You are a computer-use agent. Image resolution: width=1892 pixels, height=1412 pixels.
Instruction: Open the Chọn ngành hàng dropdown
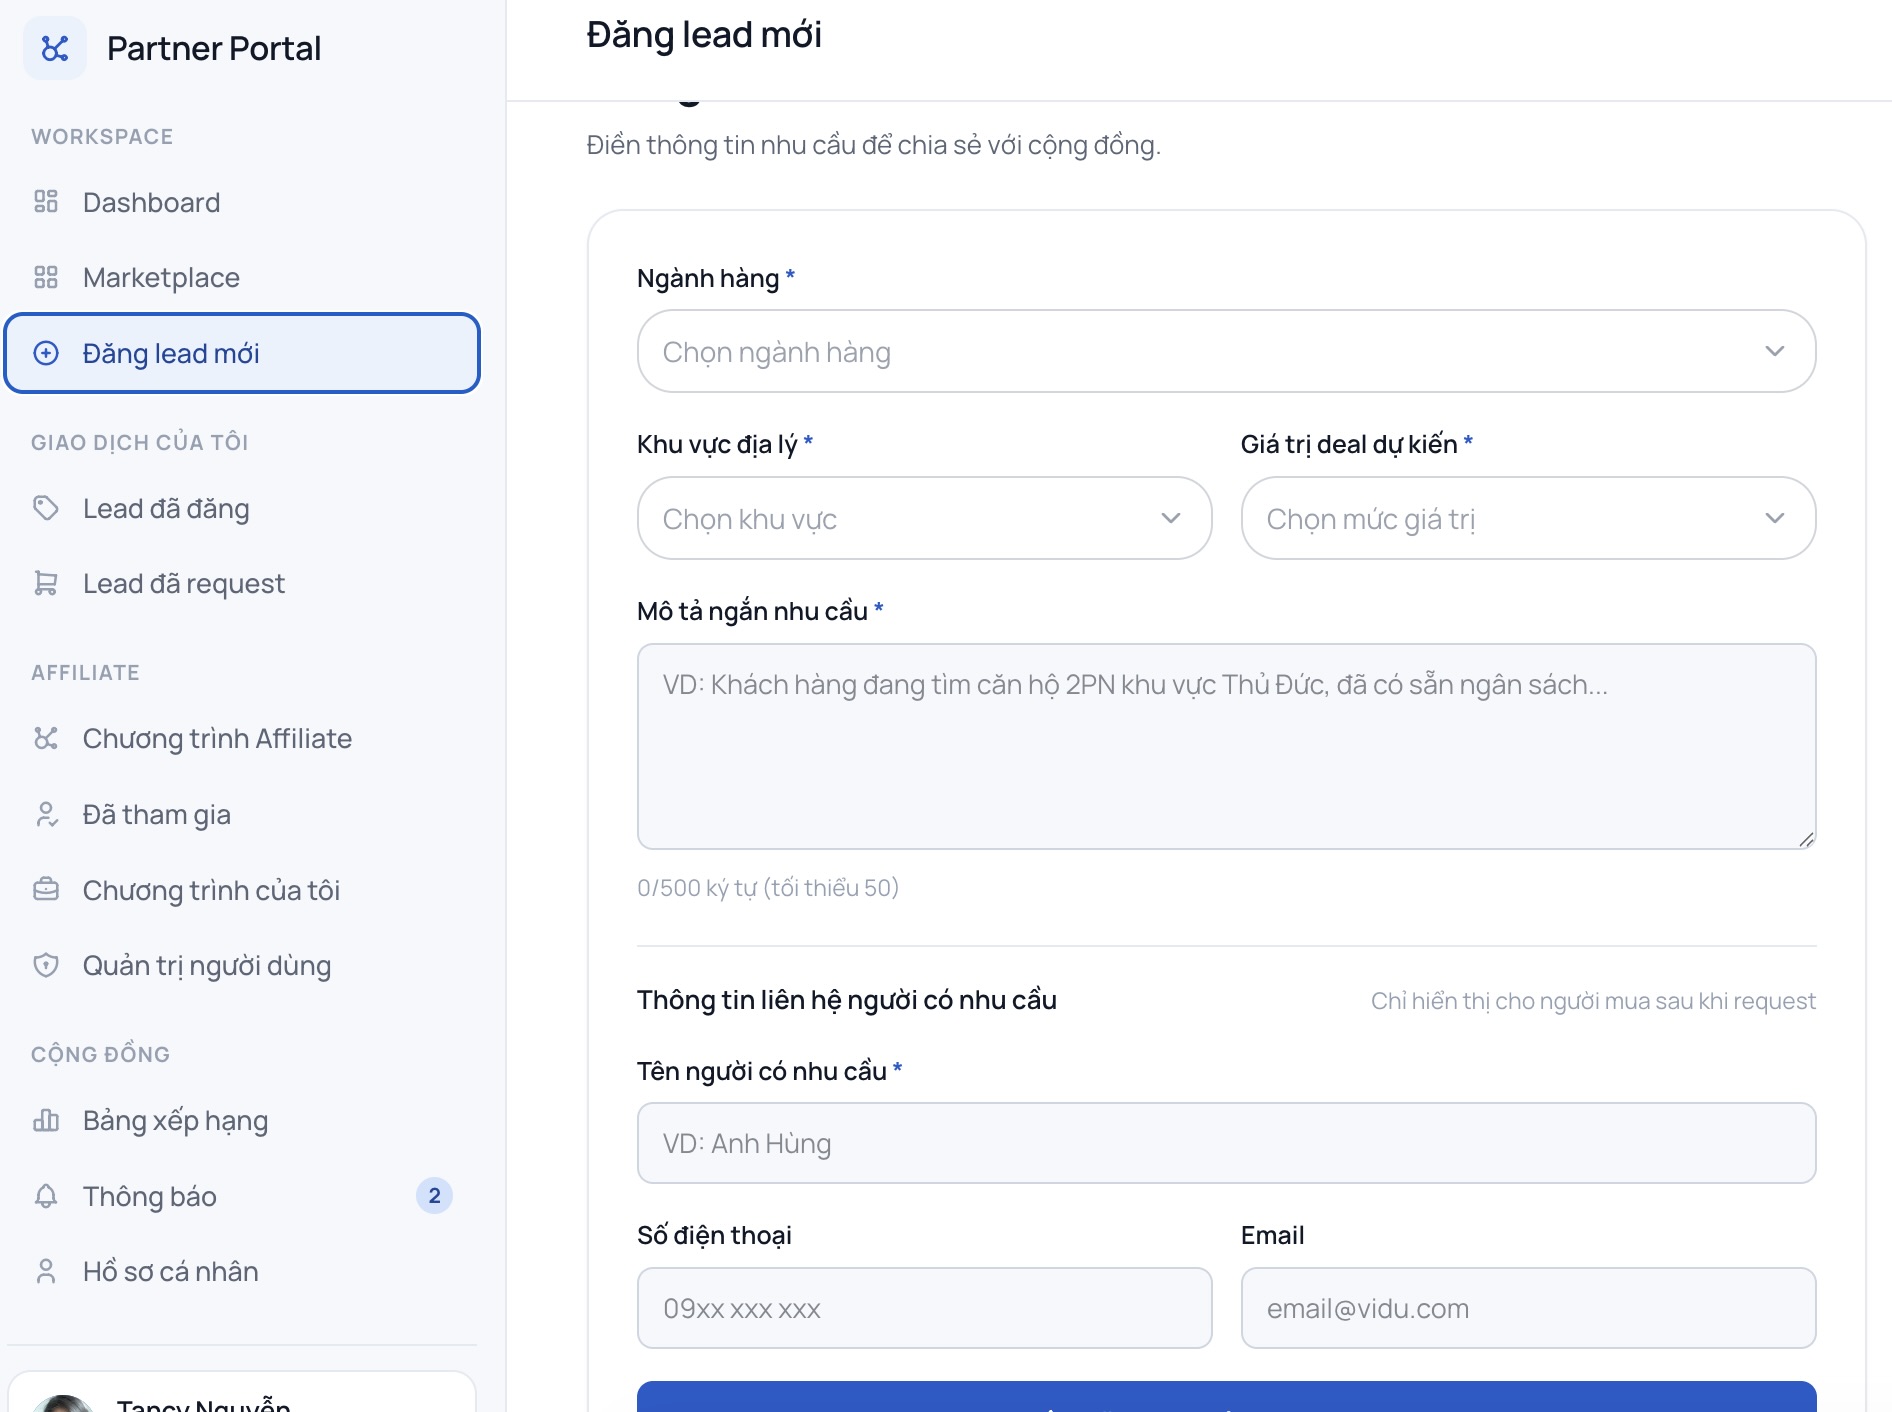pyautogui.click(x=1226, y=351)
